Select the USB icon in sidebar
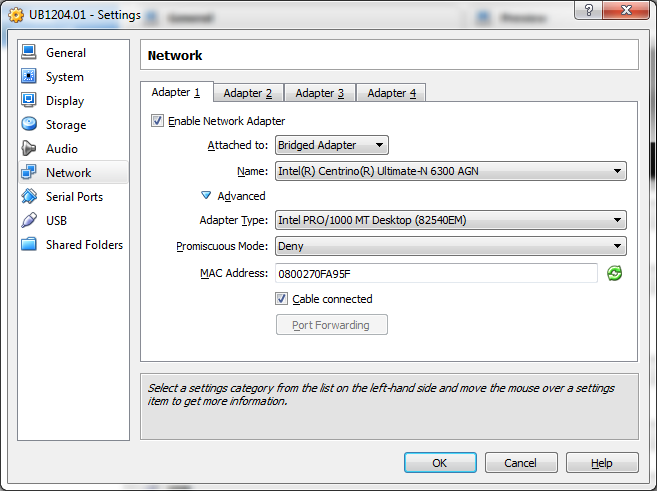This screenshot has width=657, height=491. pyautogui.click(x=29, y=221)
